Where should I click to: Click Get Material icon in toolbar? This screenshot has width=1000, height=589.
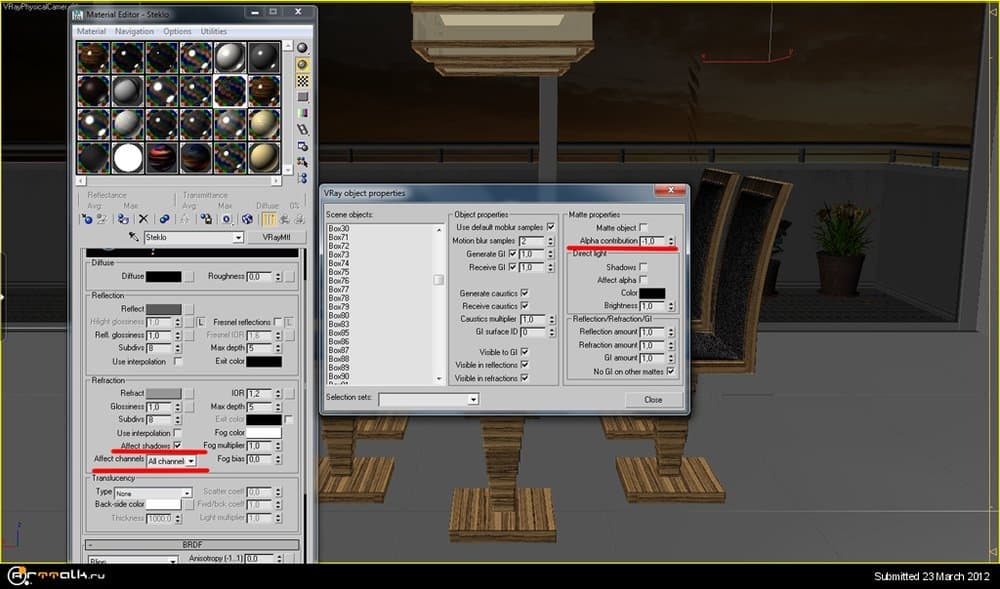87,218
